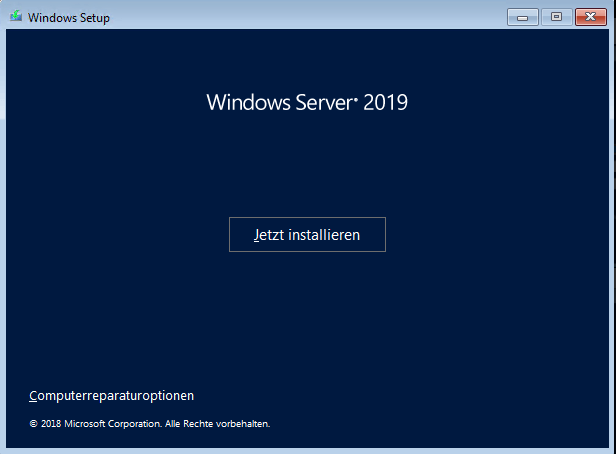Open Computerreparaturoptionen link
This screenshot has height=454, width=616.
pos(112,395)
